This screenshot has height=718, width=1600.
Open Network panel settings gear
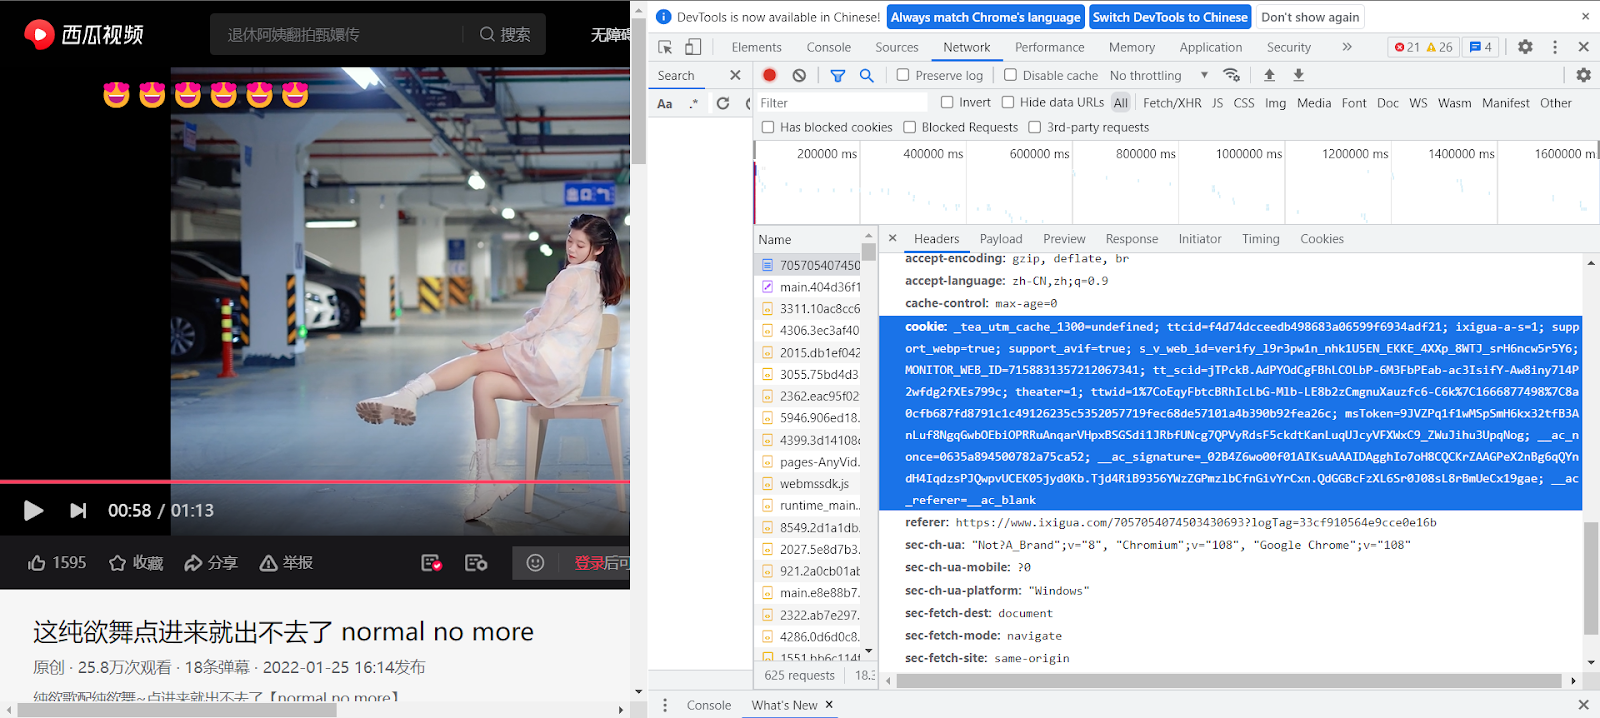pos(1583,75)
